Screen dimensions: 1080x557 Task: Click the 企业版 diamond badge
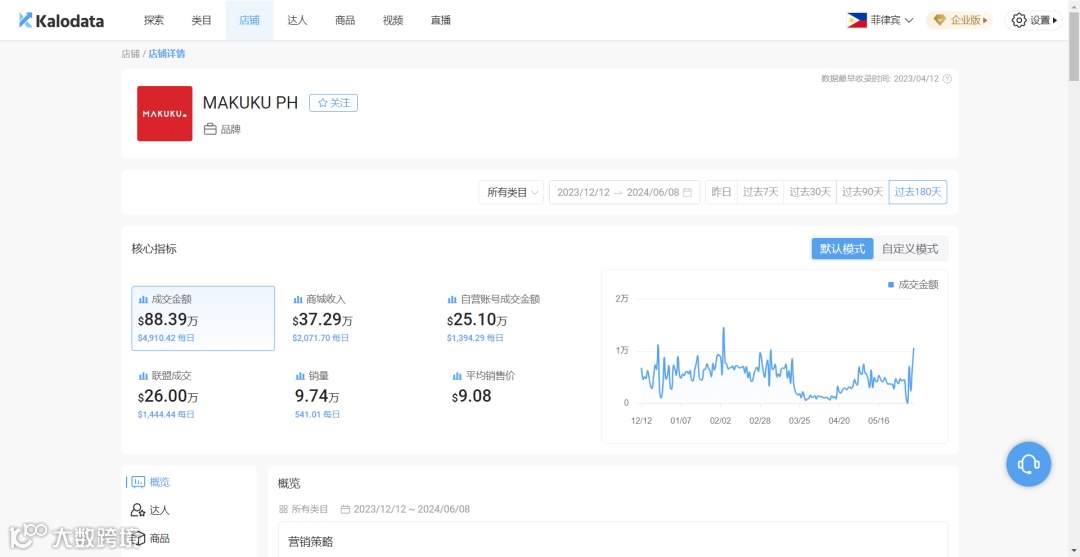(960, 20)
